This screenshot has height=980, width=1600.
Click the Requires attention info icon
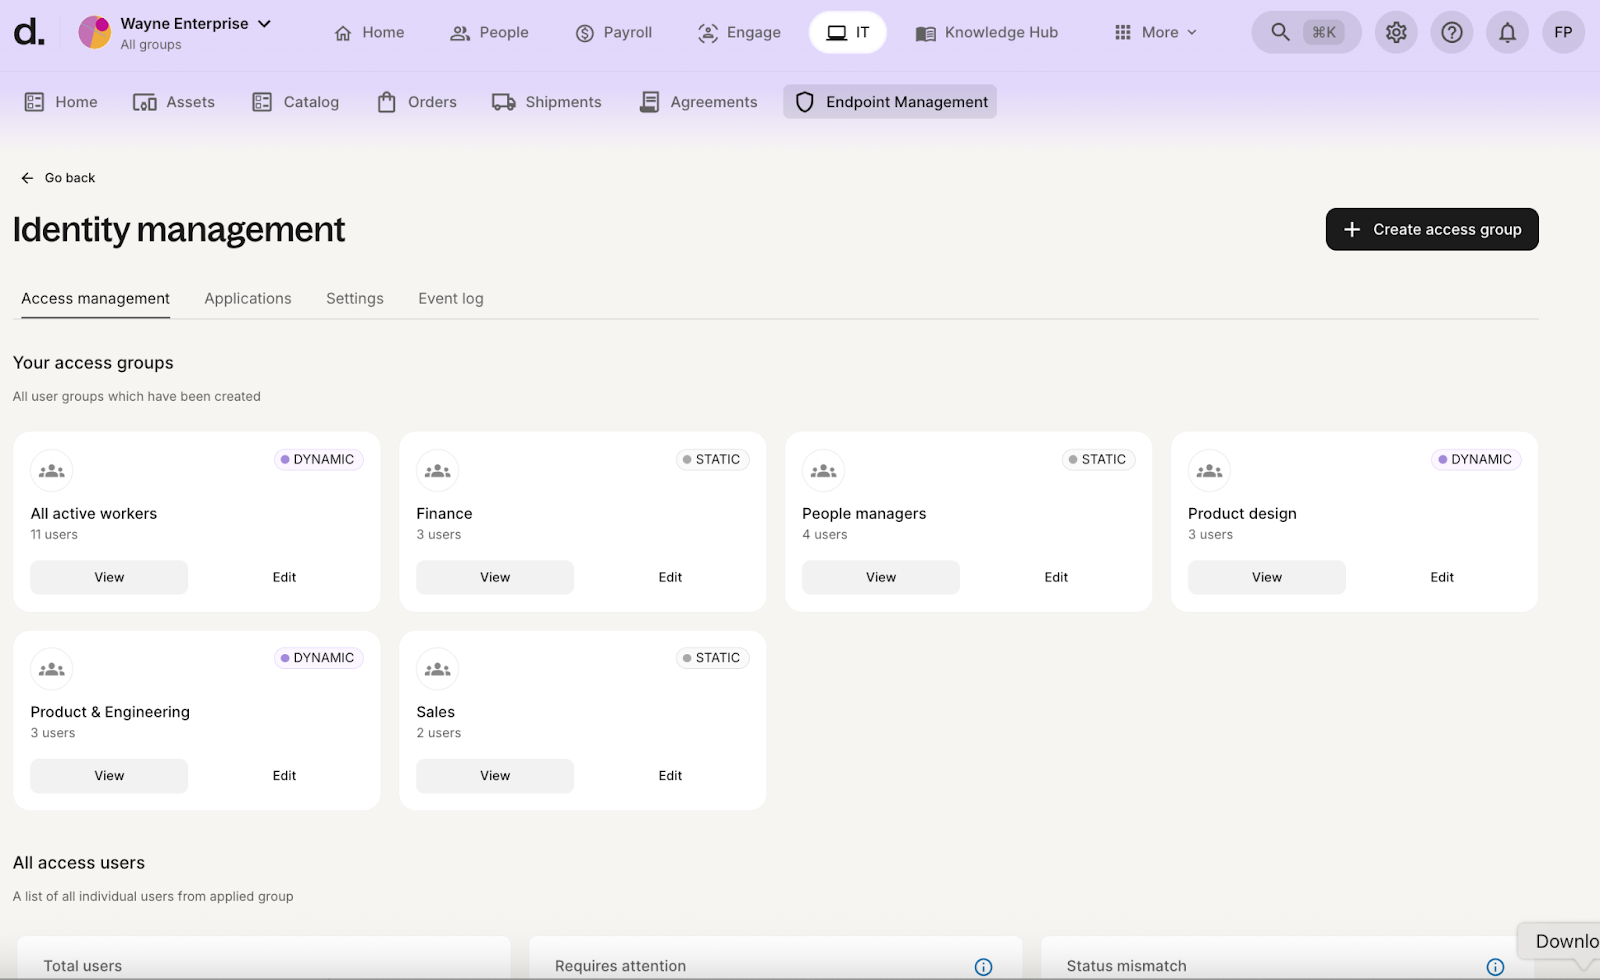point(983,966)
